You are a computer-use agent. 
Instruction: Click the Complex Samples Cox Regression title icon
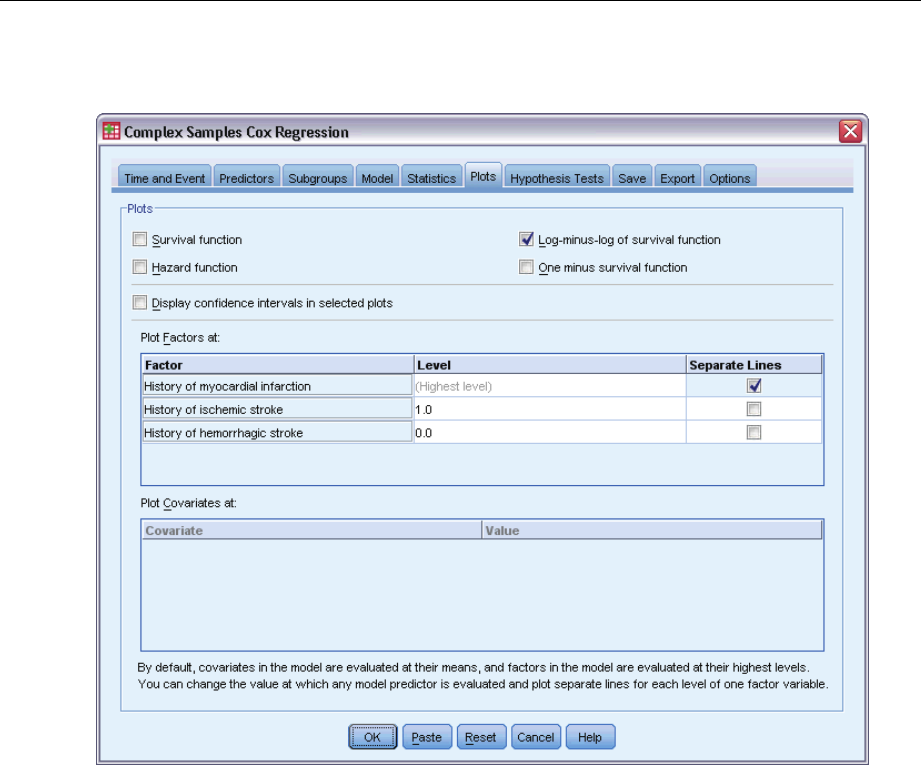[x=111, y=131]
